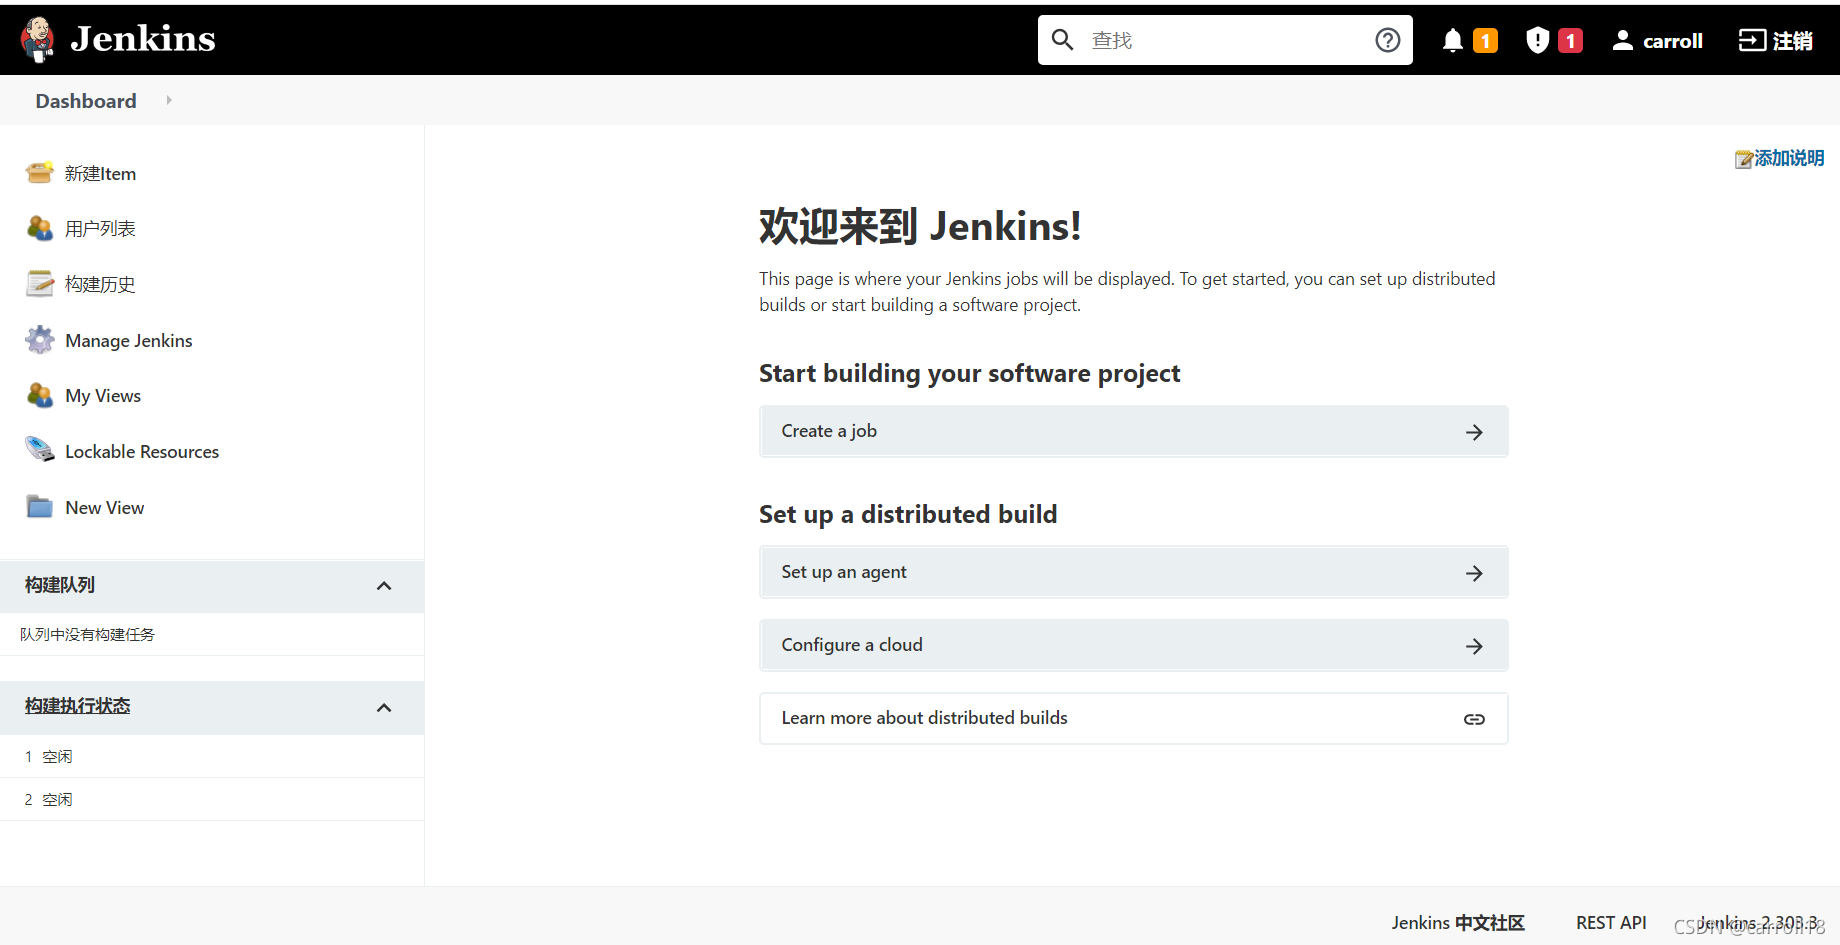Collapse the 构建队列 panel
This screenshot has width=1840, height=945.
[384, 586]
